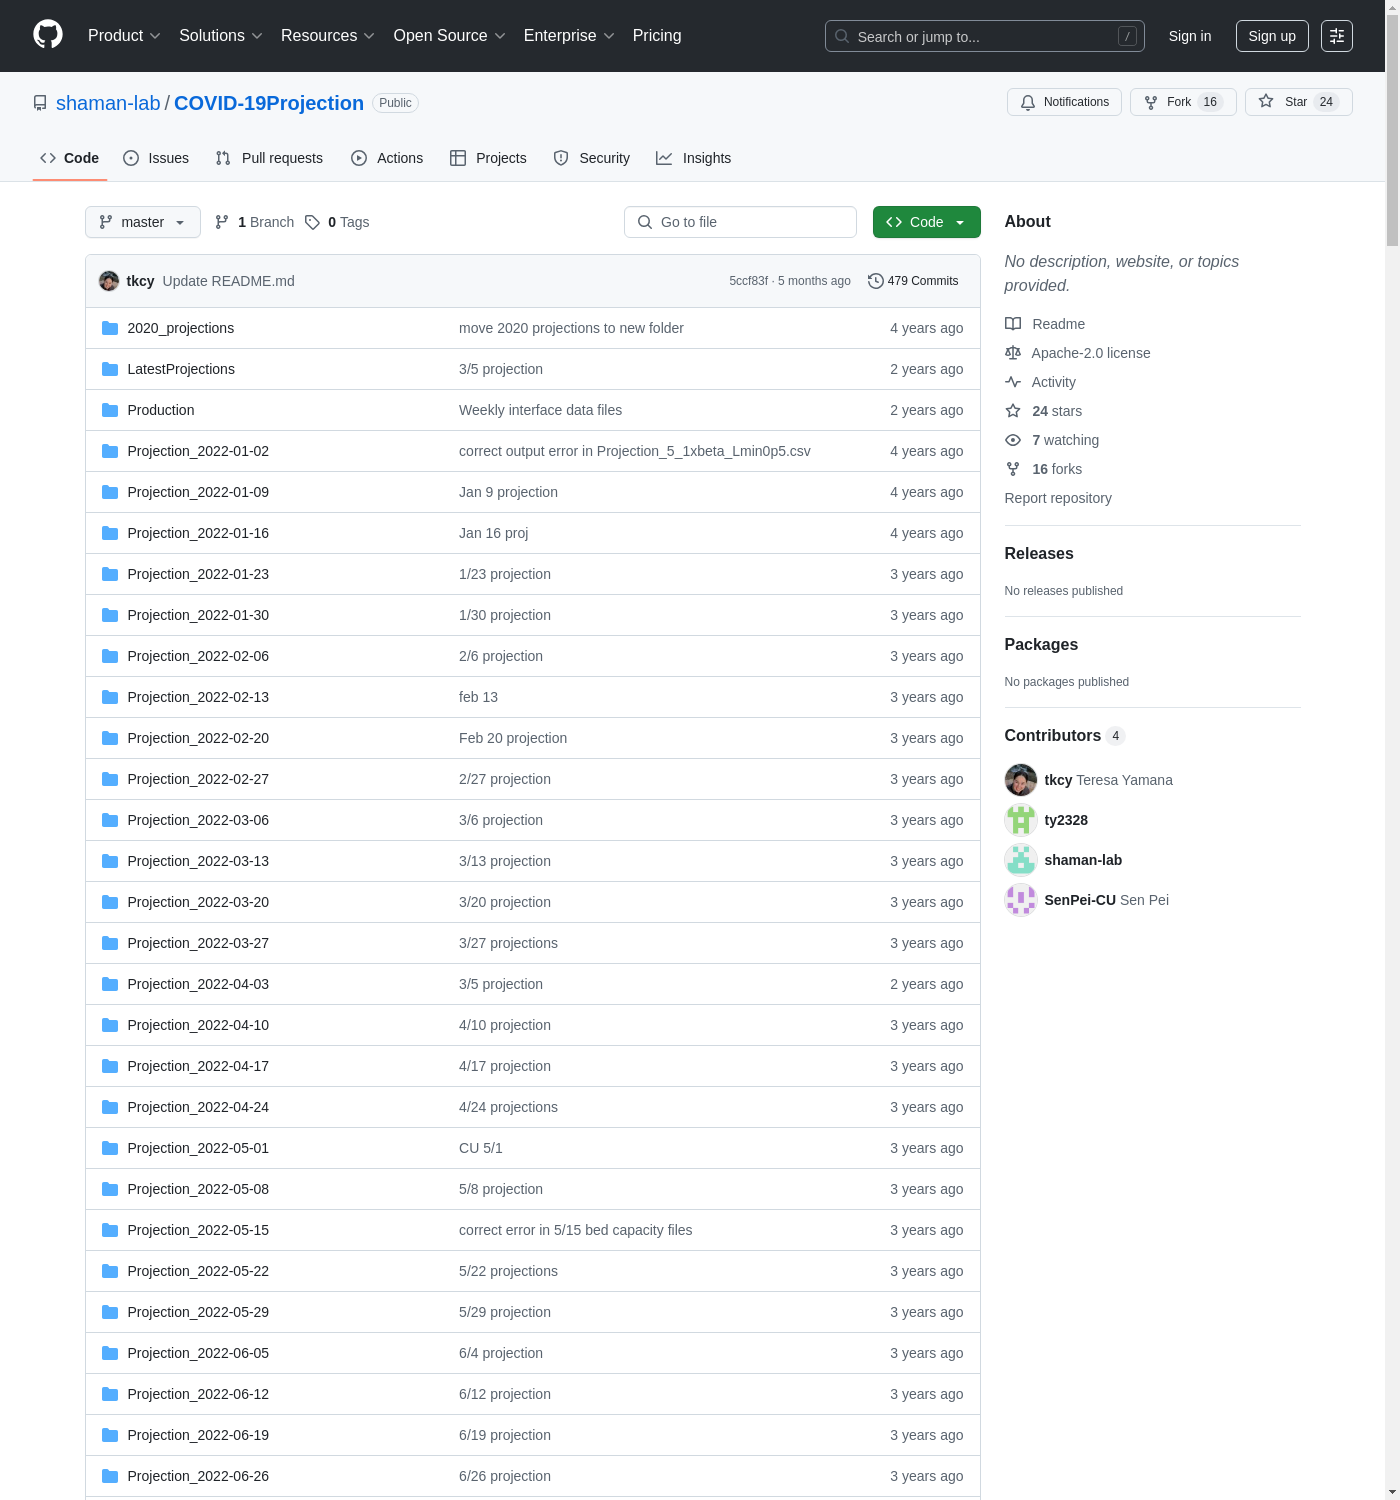Select the Code repository tab

pos(70,158)
